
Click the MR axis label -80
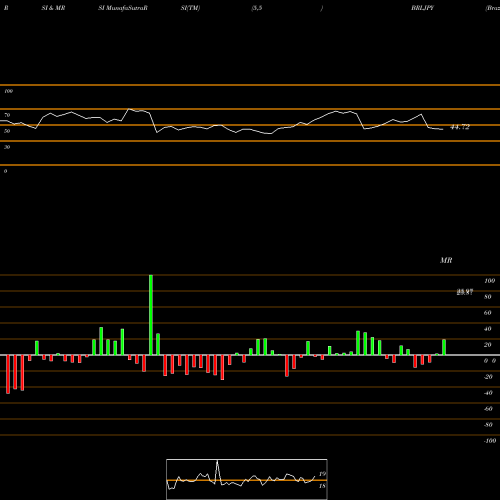(488, 425)
